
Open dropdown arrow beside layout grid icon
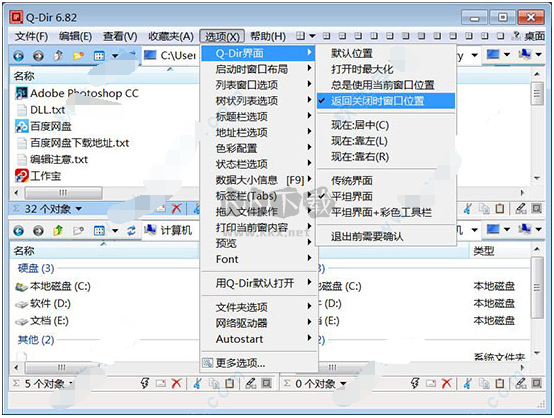pos(312,36)
